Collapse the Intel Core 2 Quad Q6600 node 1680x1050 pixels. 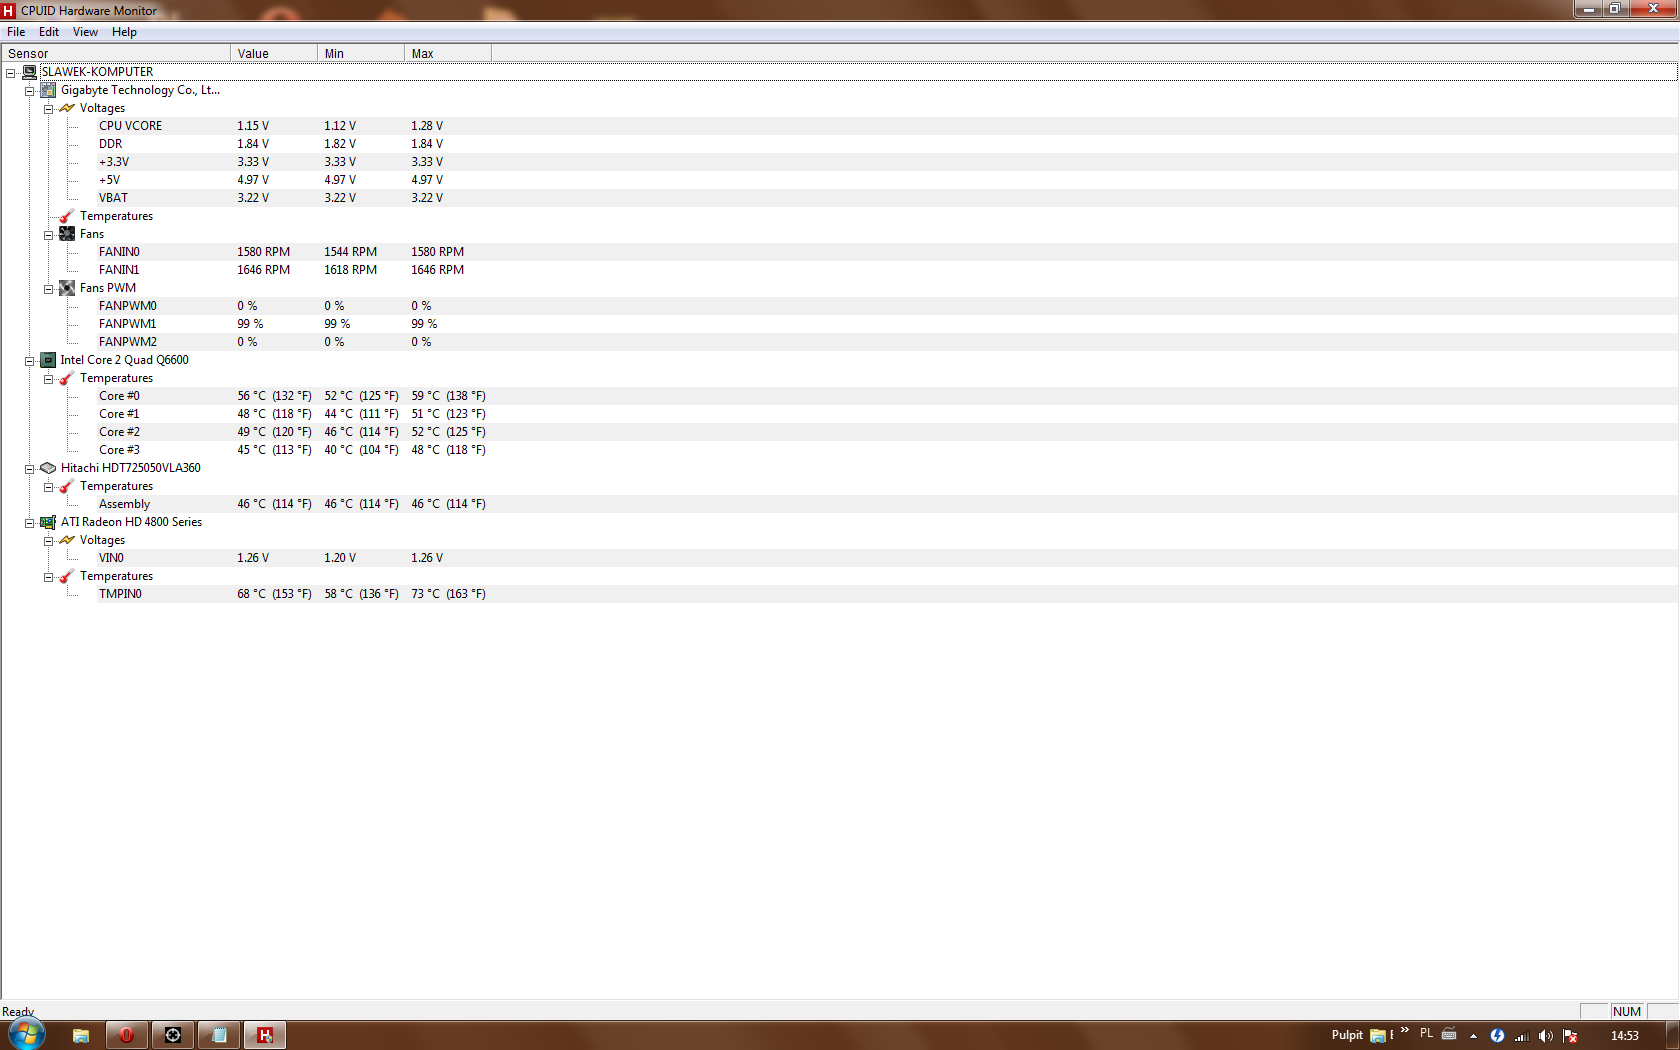(30, 361)
